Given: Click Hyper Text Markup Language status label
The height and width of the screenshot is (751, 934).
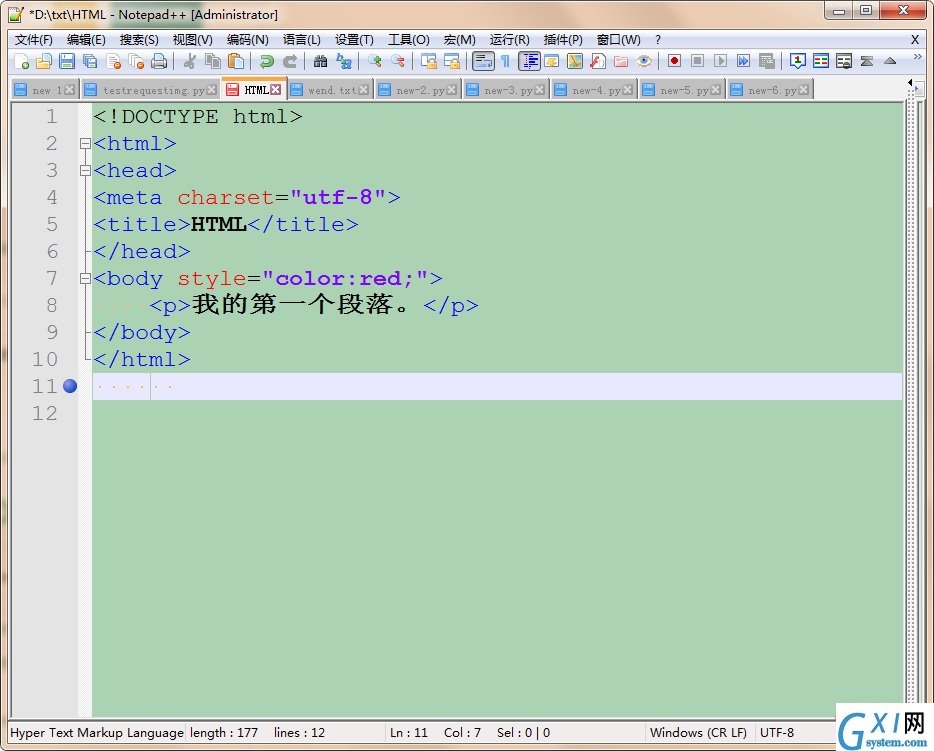Looking at the screenshot, I should pyautogui.click(x=97, y=733).
